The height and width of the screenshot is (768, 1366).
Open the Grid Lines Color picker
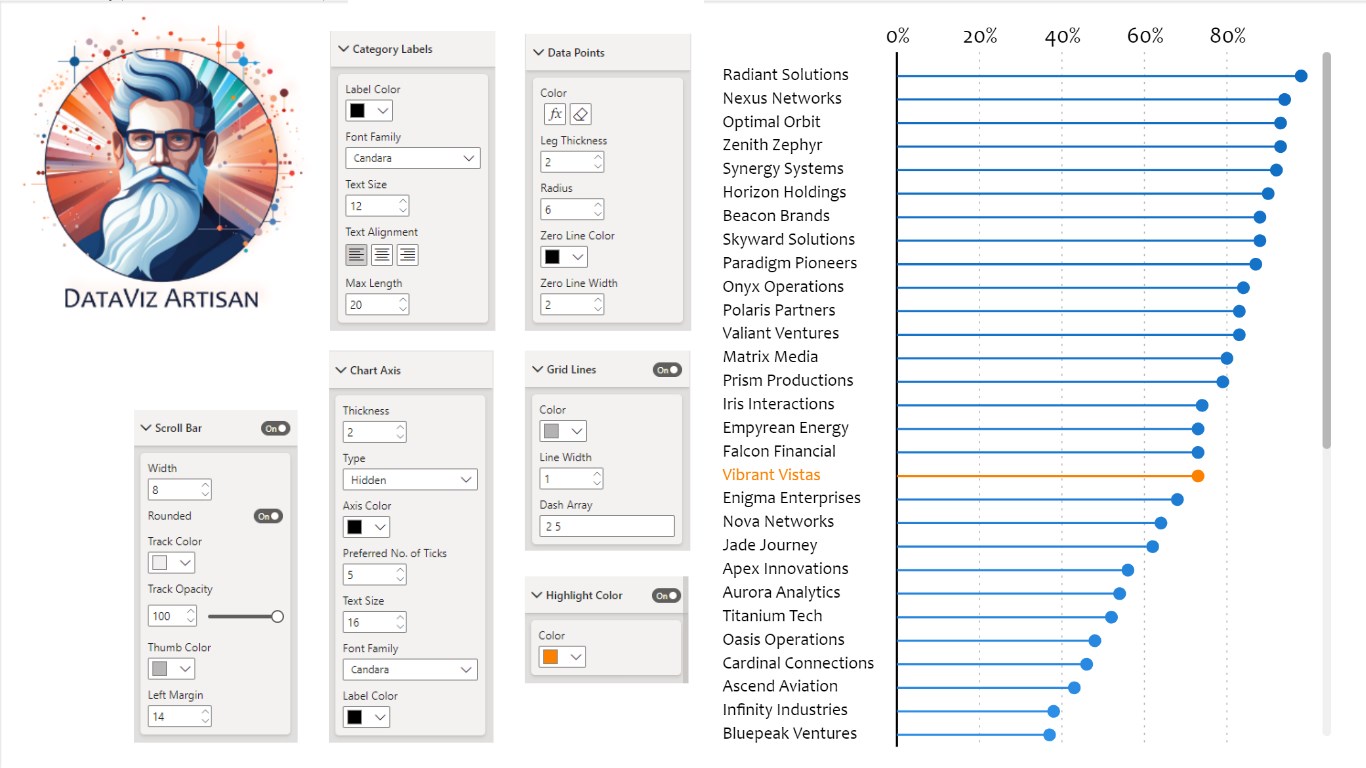tap(563, 431)
